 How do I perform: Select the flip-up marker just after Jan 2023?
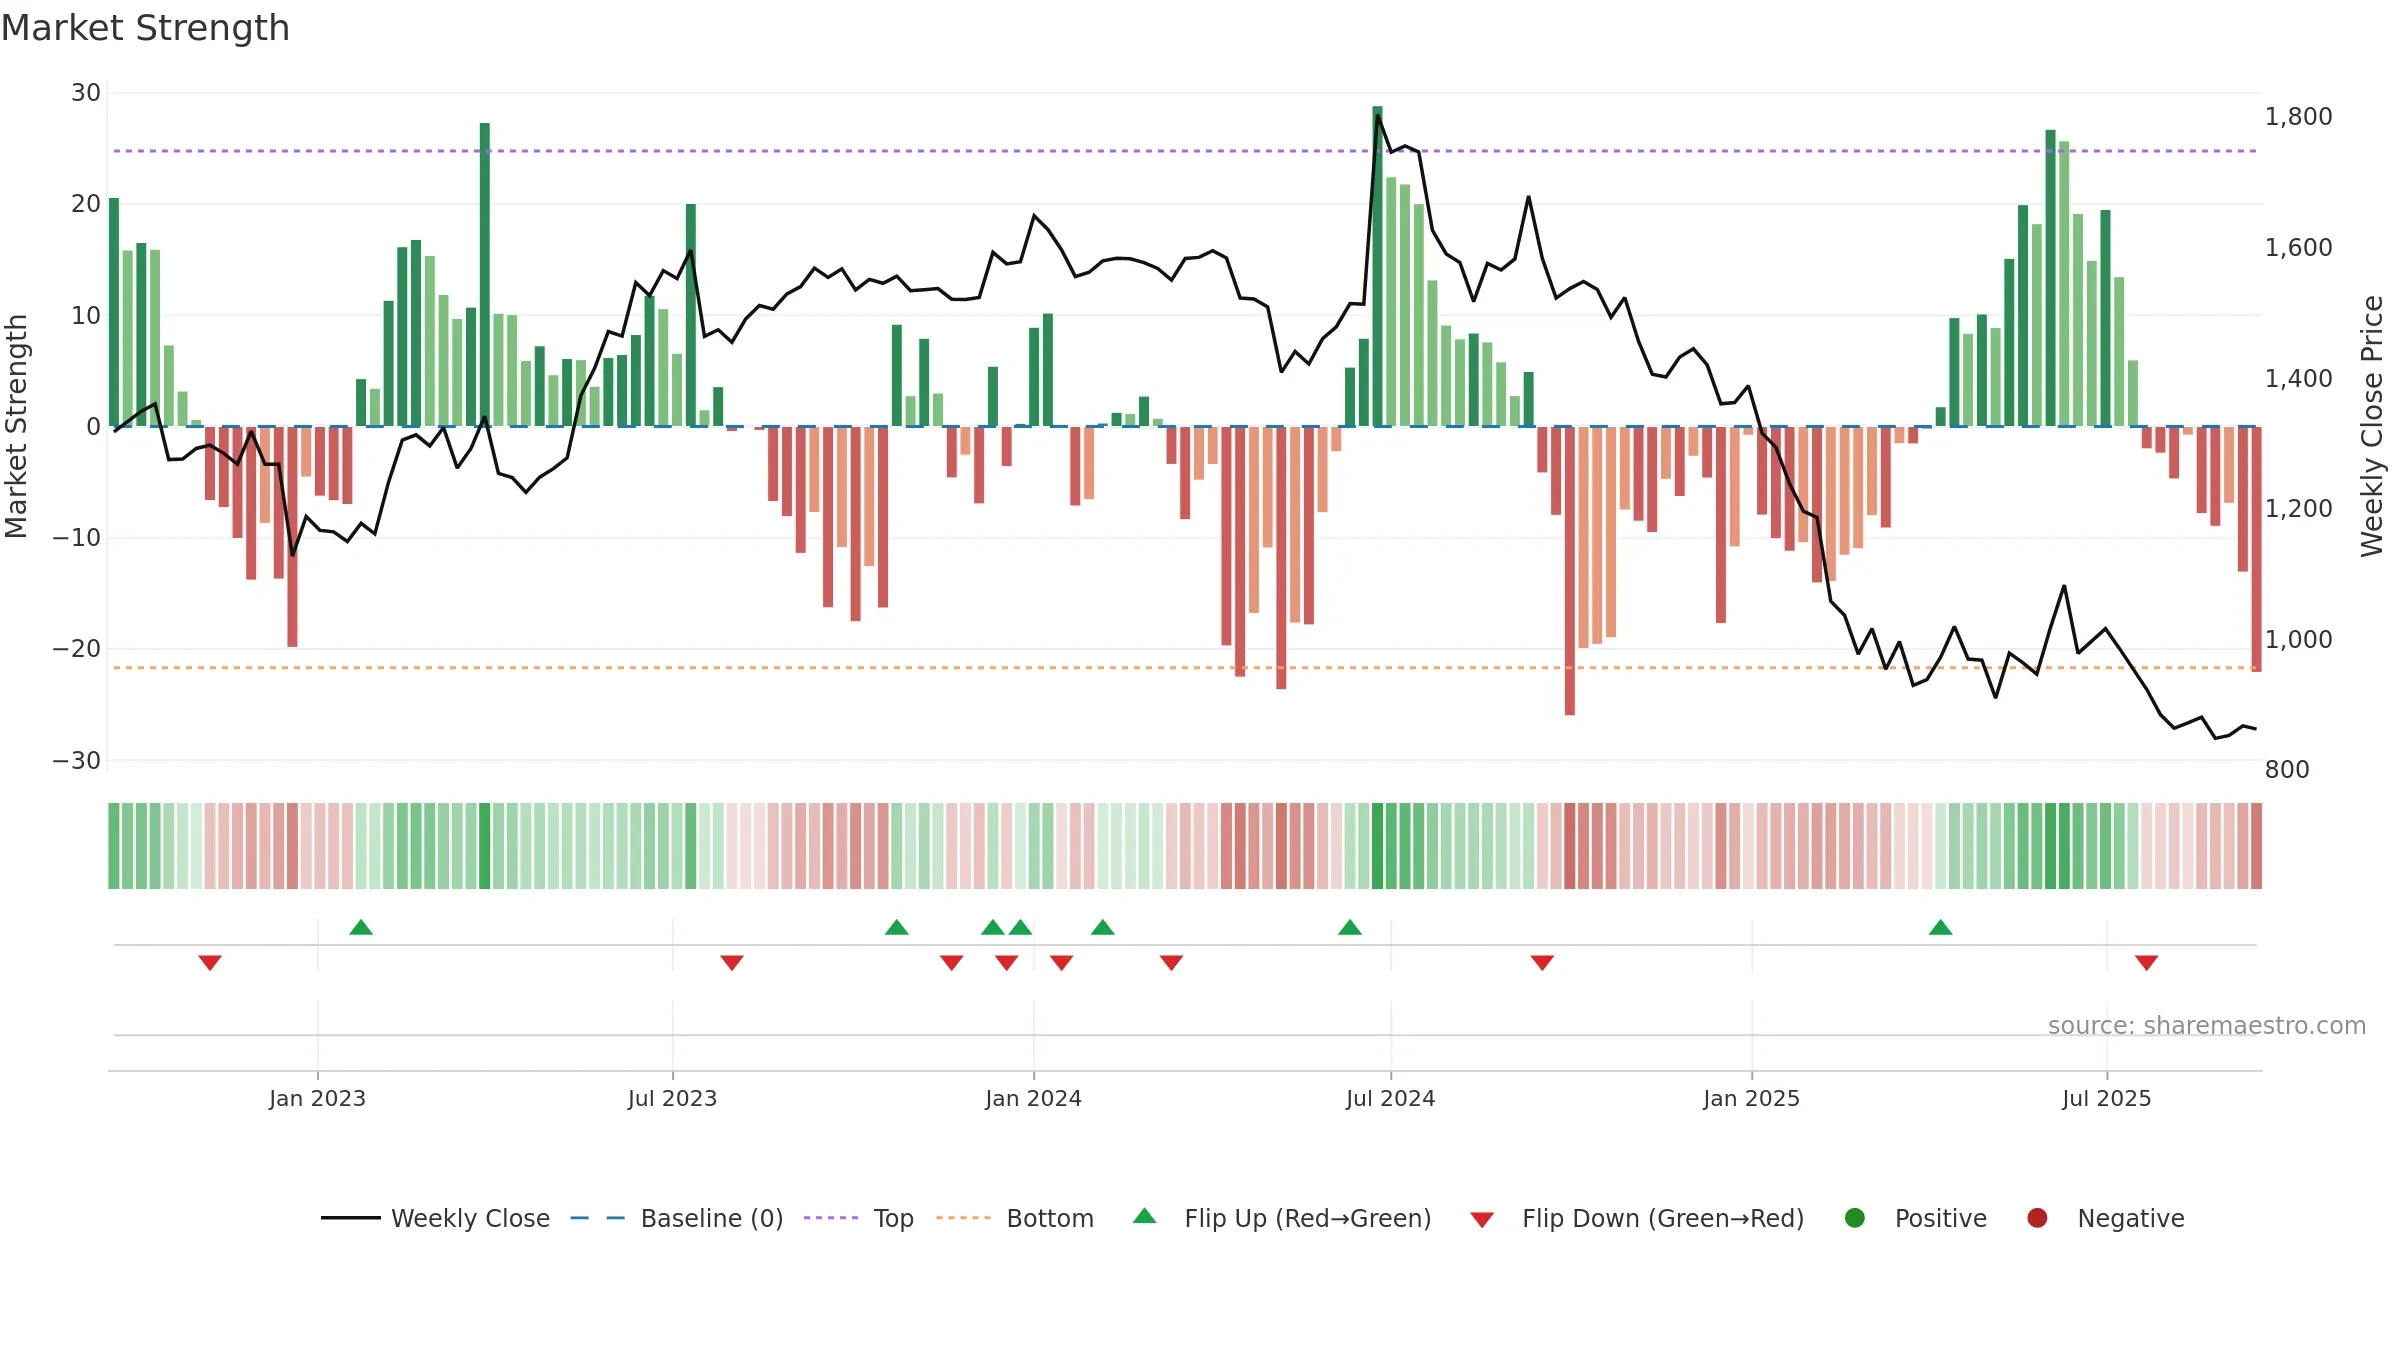(x=361, y=927)
